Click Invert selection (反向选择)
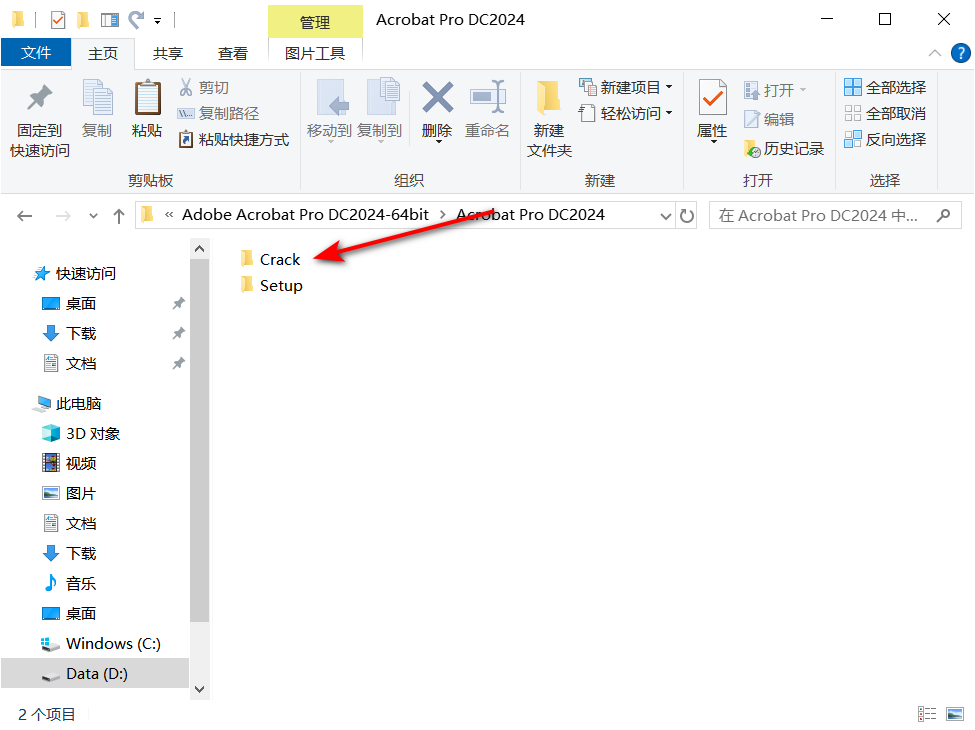Screen dimensions: 975x730 [885, 140]
